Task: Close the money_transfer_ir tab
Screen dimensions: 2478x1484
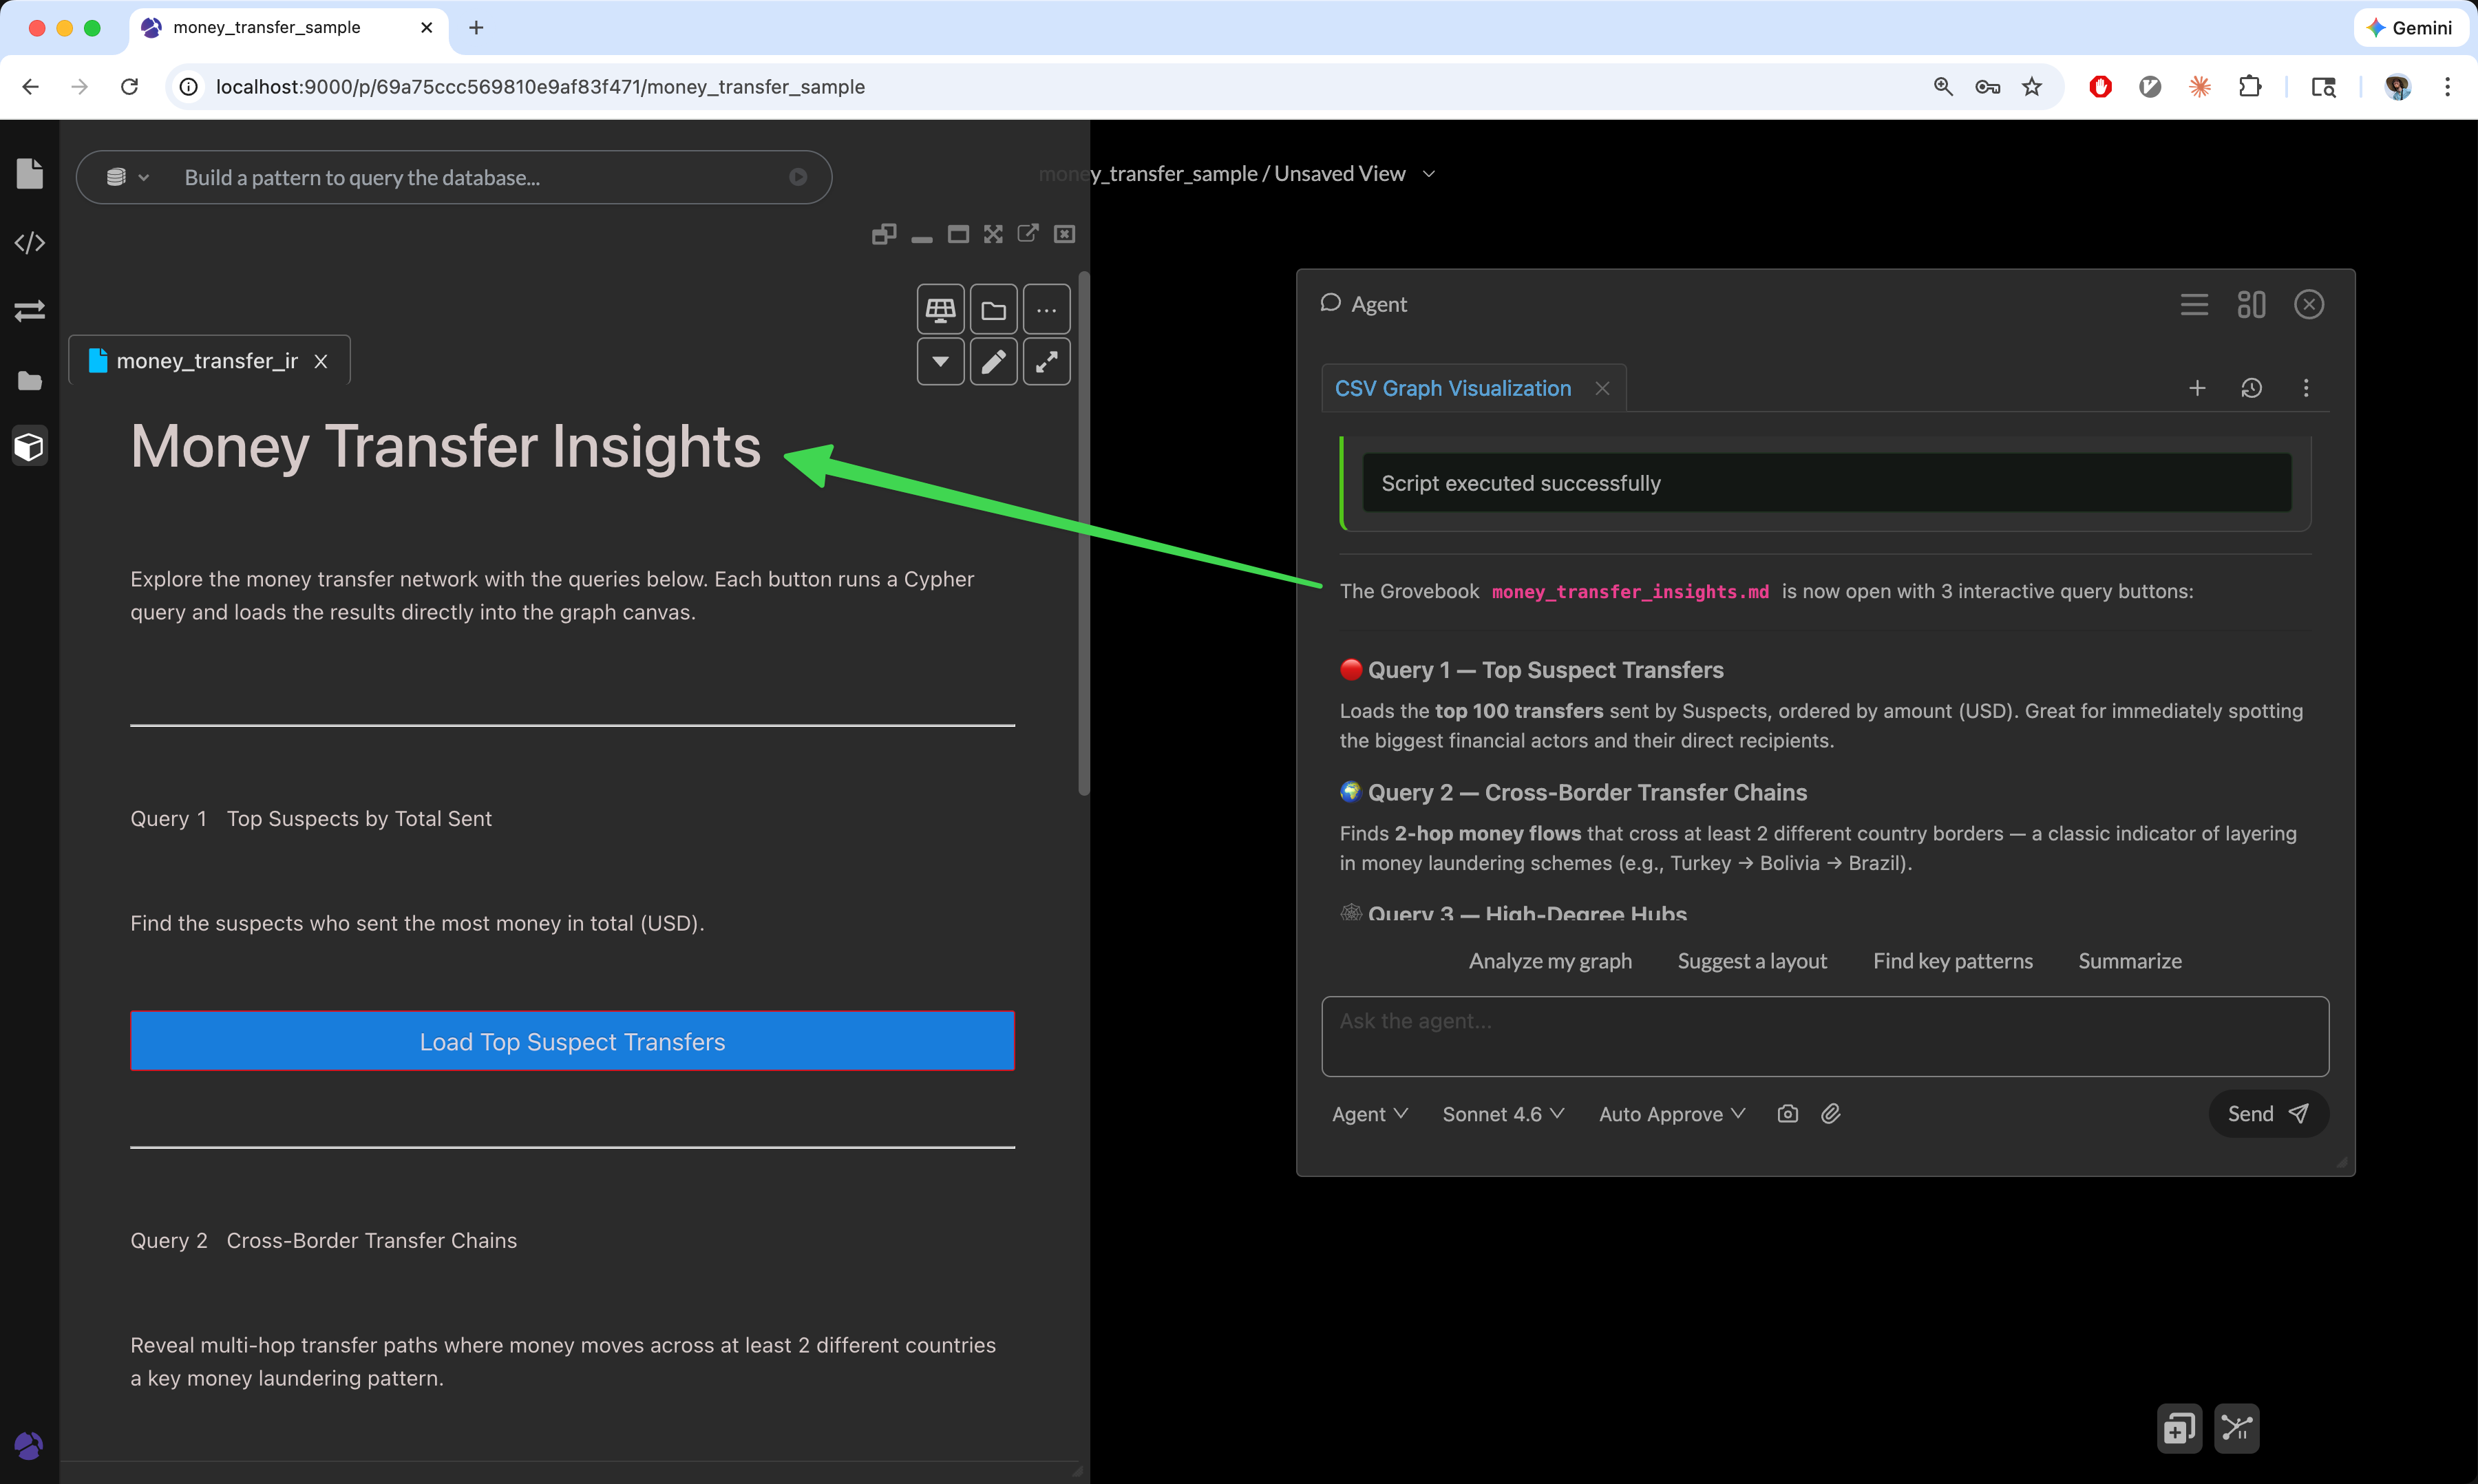Action: pyautogui.click(x=321, y=361)
